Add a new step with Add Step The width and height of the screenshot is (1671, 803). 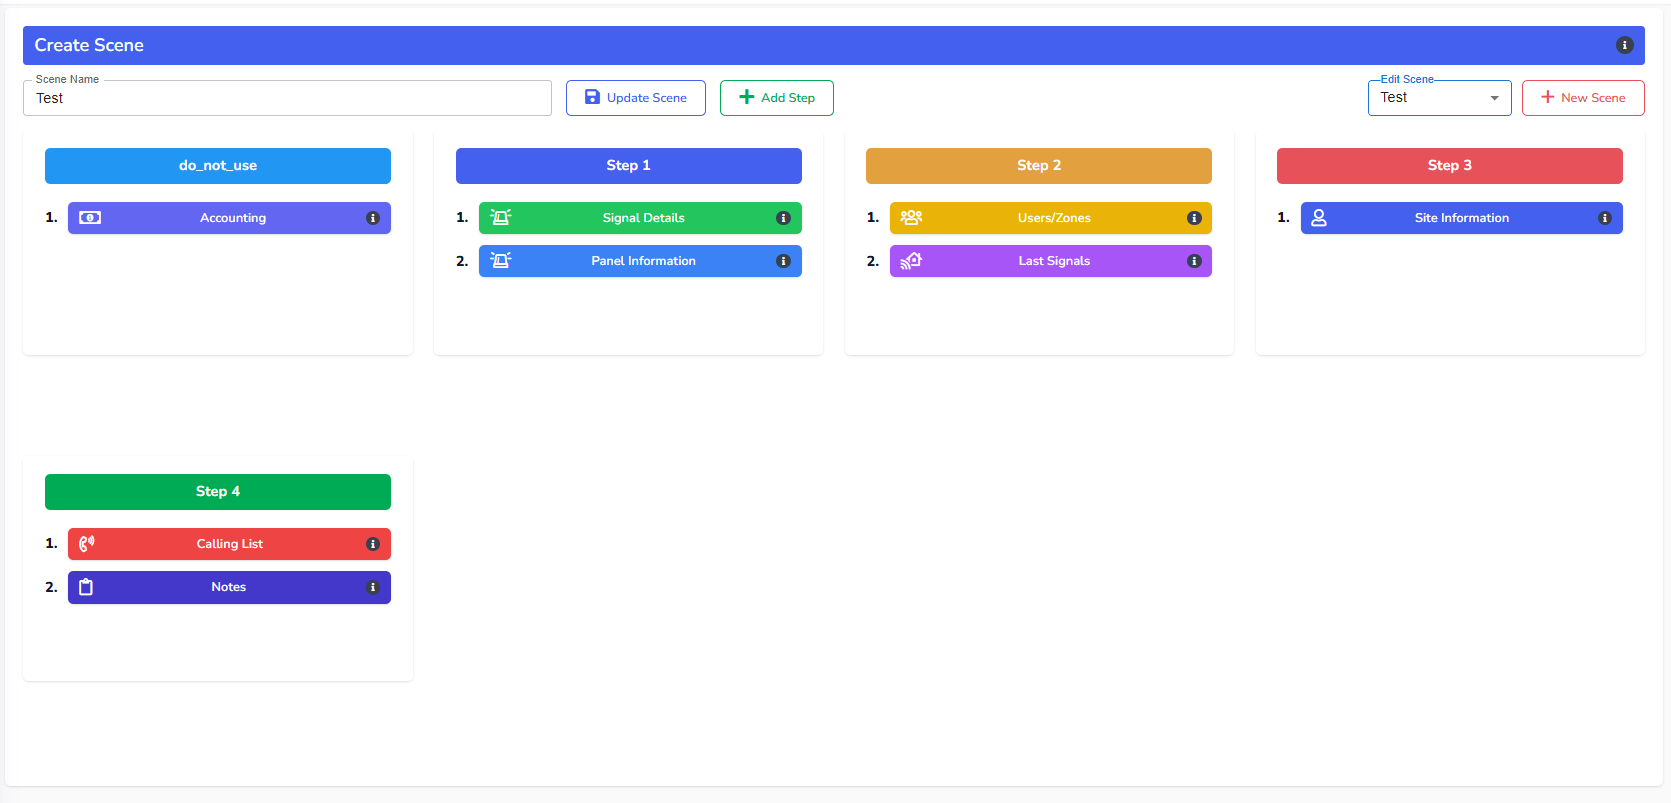click(x=777, y=98)
